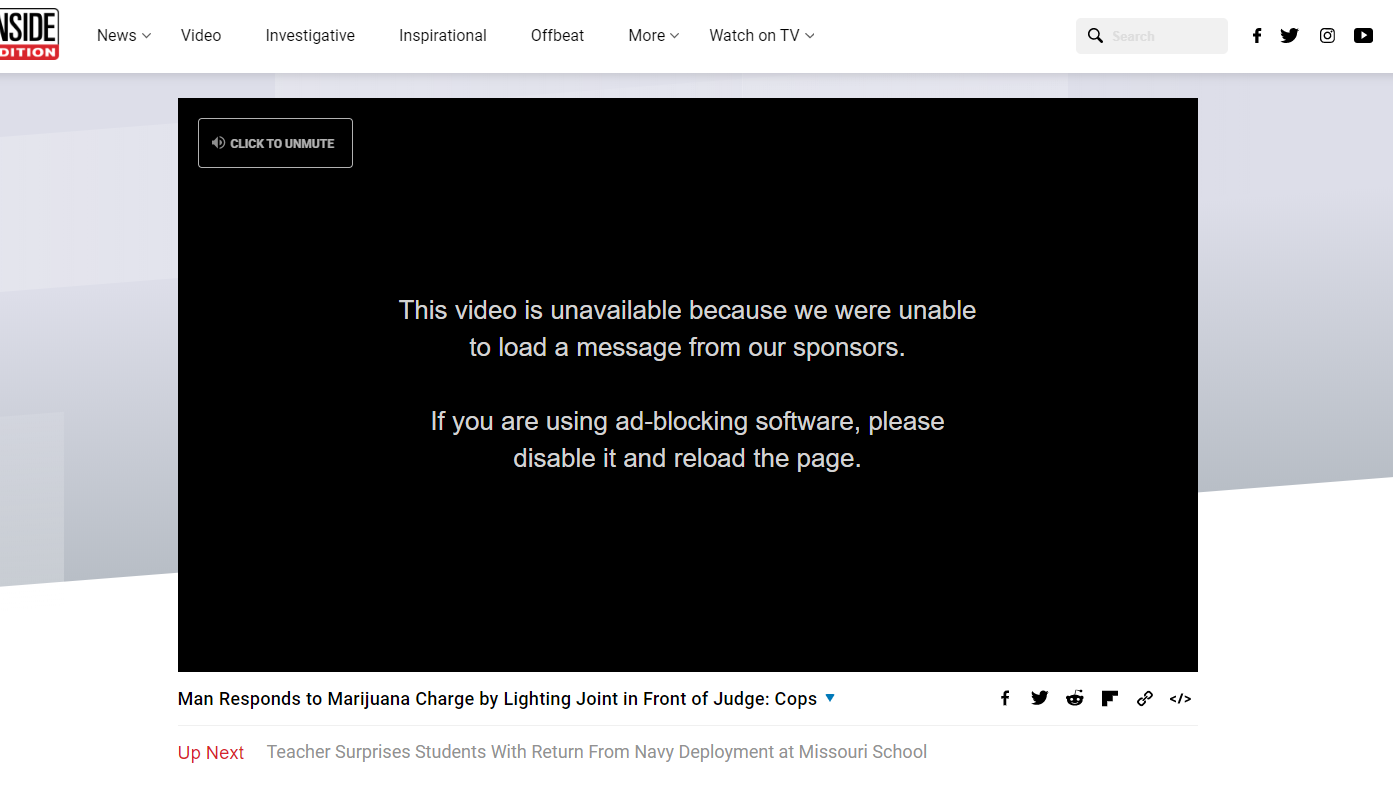Share video on Facebook below the player
The width and height of the screenshot is (1393, 797).
click(1006, 698)
